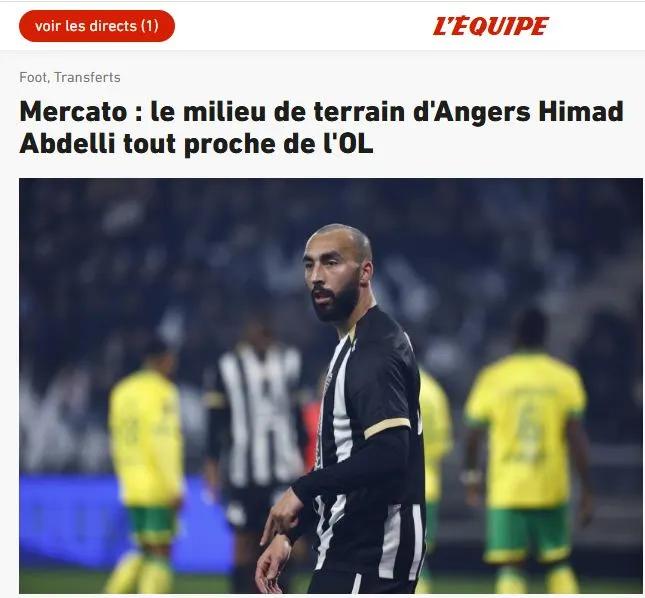Go to the Transferts section link
Screen dimensions: 645x598
[87, 77]
